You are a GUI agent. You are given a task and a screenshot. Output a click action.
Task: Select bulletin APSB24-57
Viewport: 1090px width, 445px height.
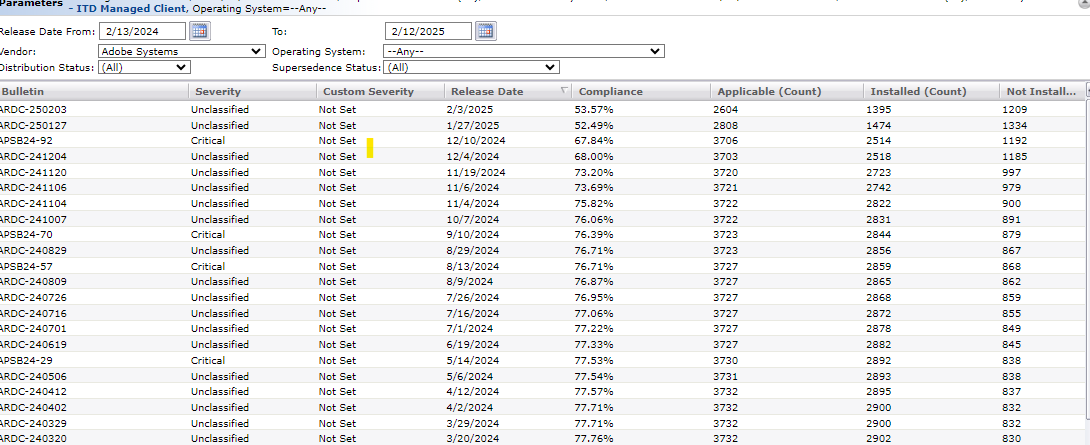pyautogui.click(x=26, y=266)
